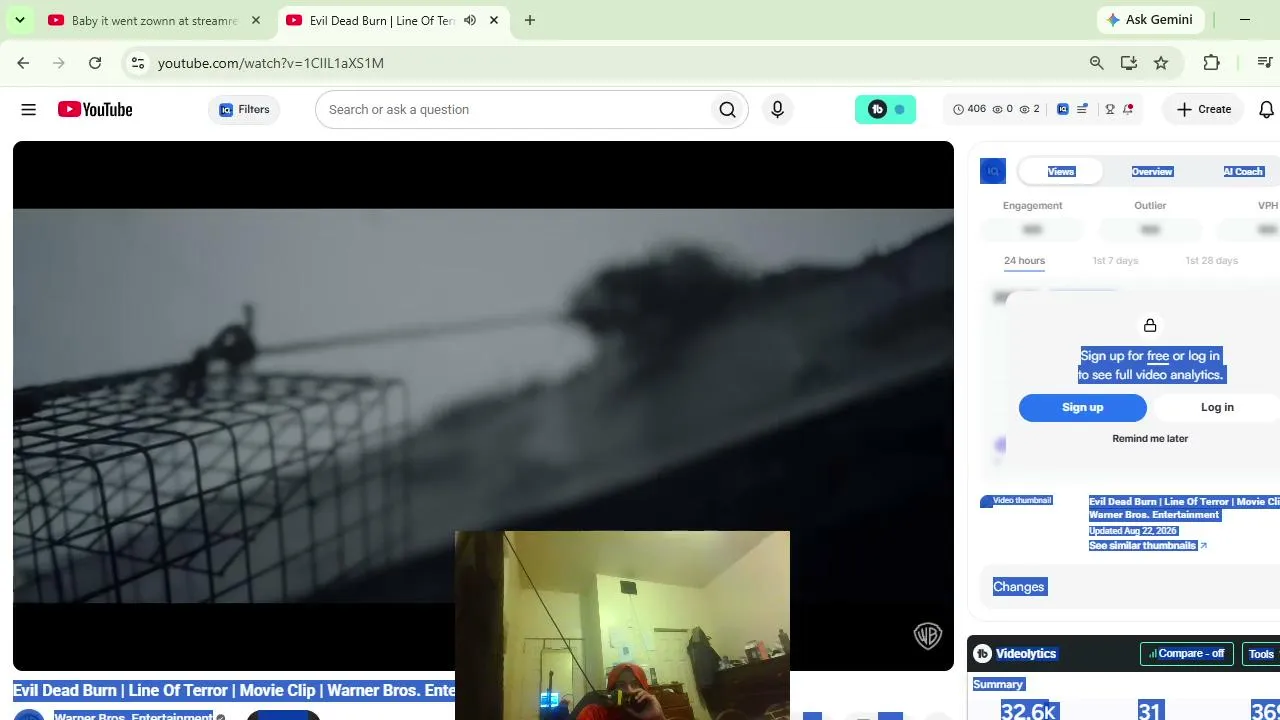Bookmark this page with the star
The height and width of the screenshot is (720, 1280).
click(x=1161, y=63)
